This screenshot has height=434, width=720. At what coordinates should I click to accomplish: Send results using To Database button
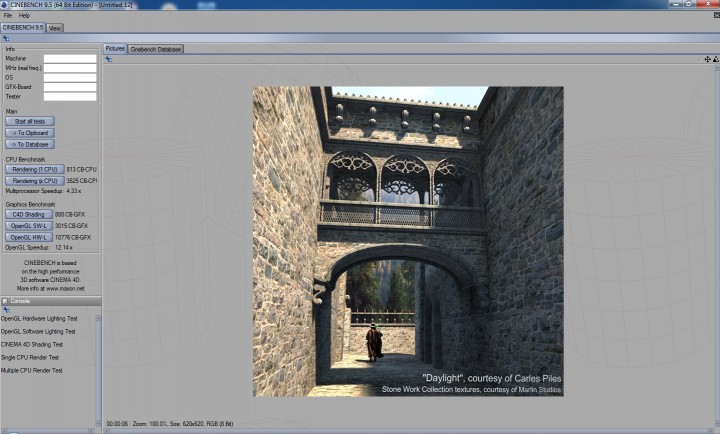30,144
